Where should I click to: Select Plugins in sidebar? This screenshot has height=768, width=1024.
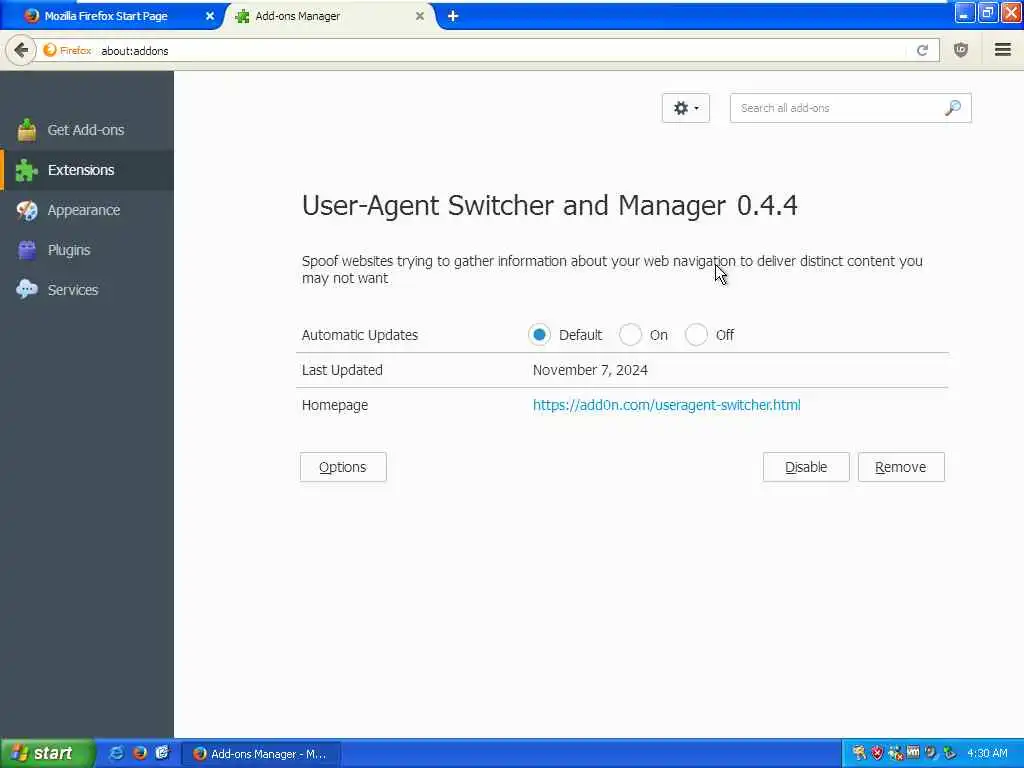(x=87, y=250)
